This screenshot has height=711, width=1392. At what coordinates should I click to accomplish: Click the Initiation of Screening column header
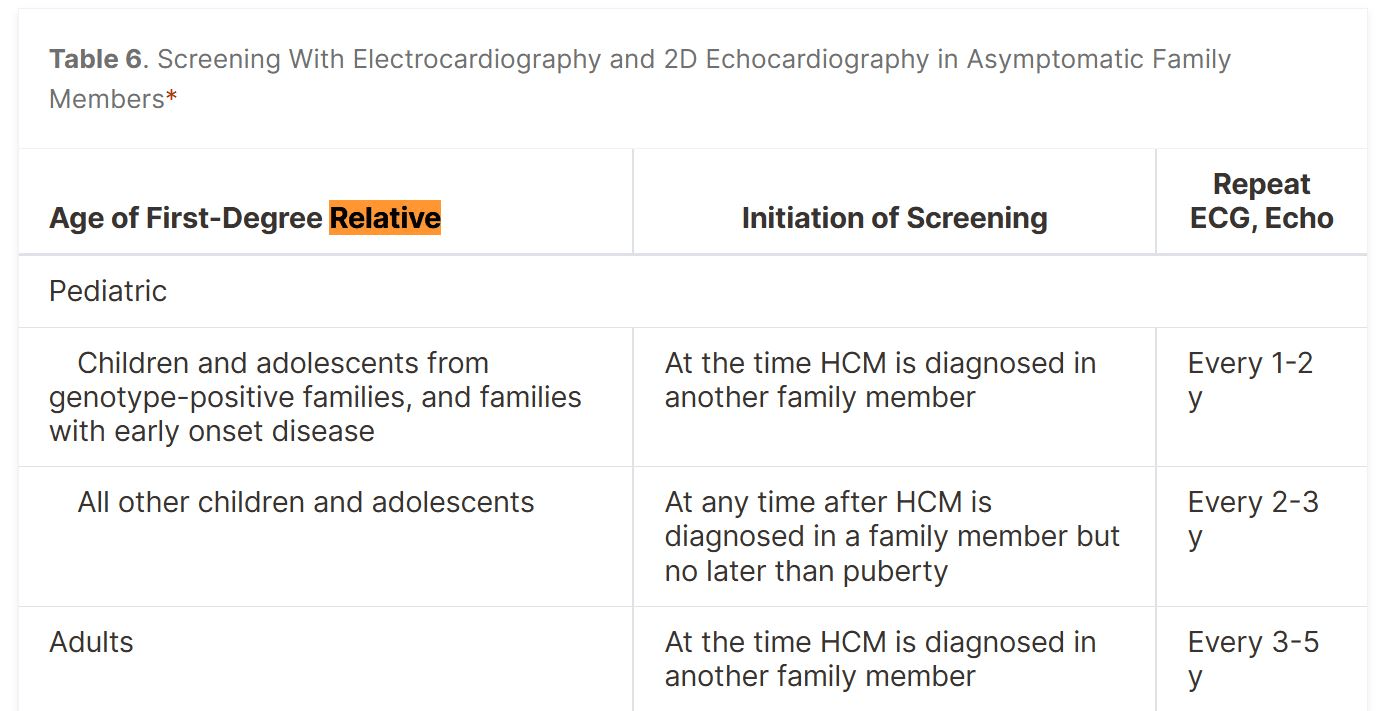click(895, 218)
